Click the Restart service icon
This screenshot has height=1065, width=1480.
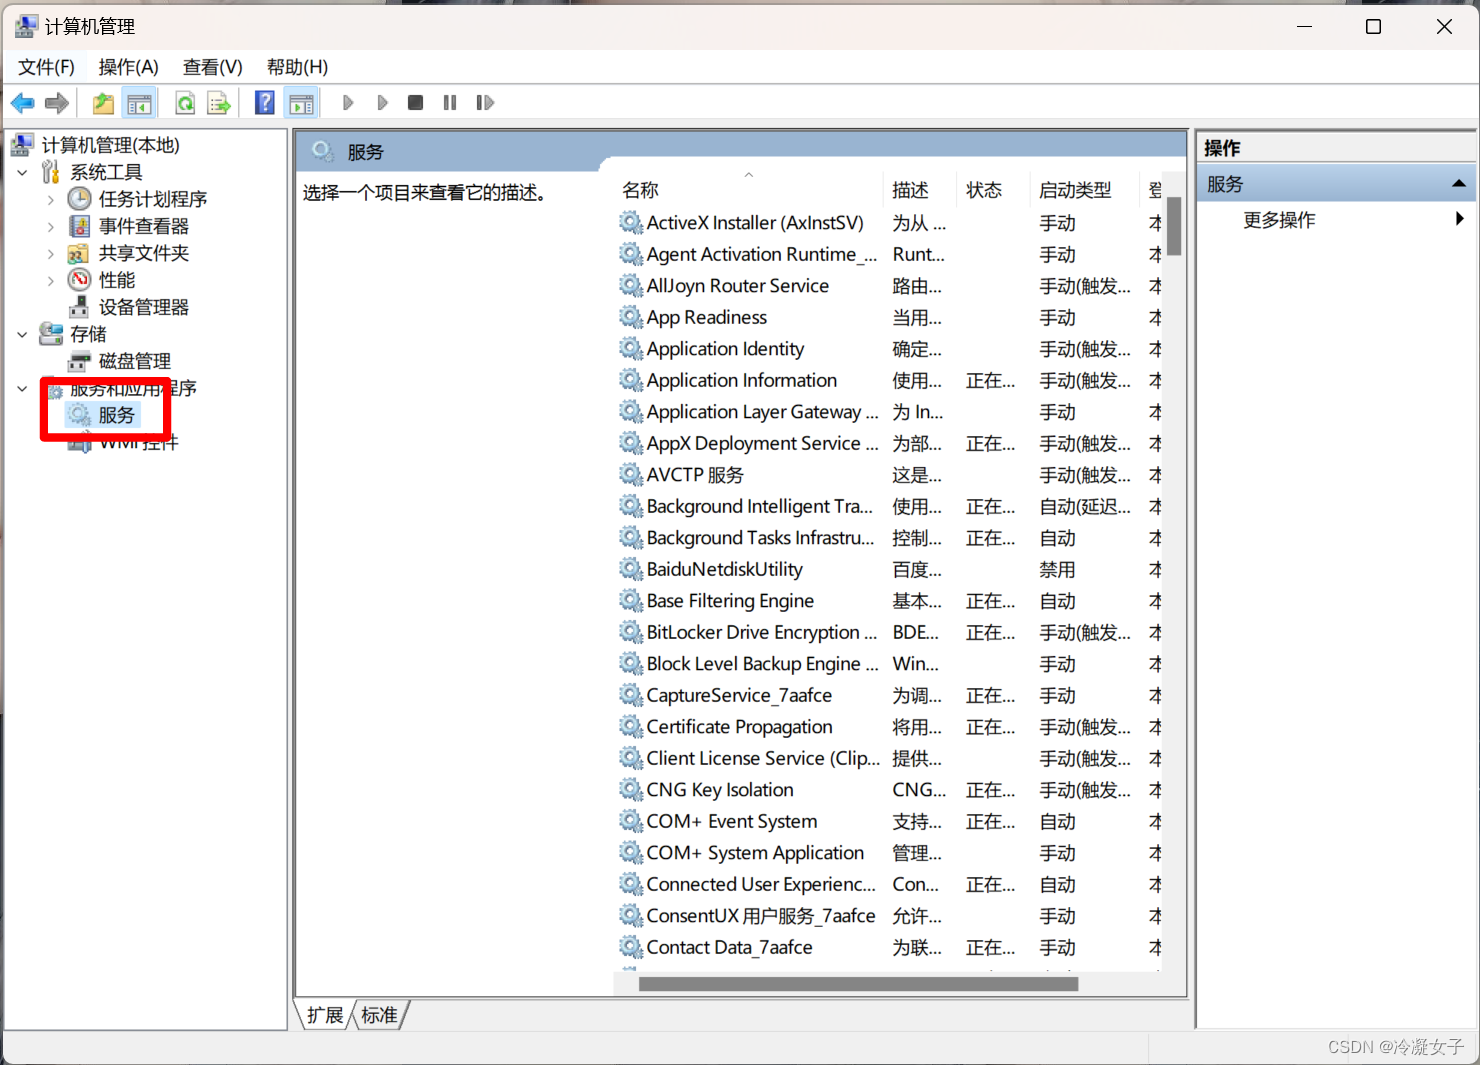point(485,103)
